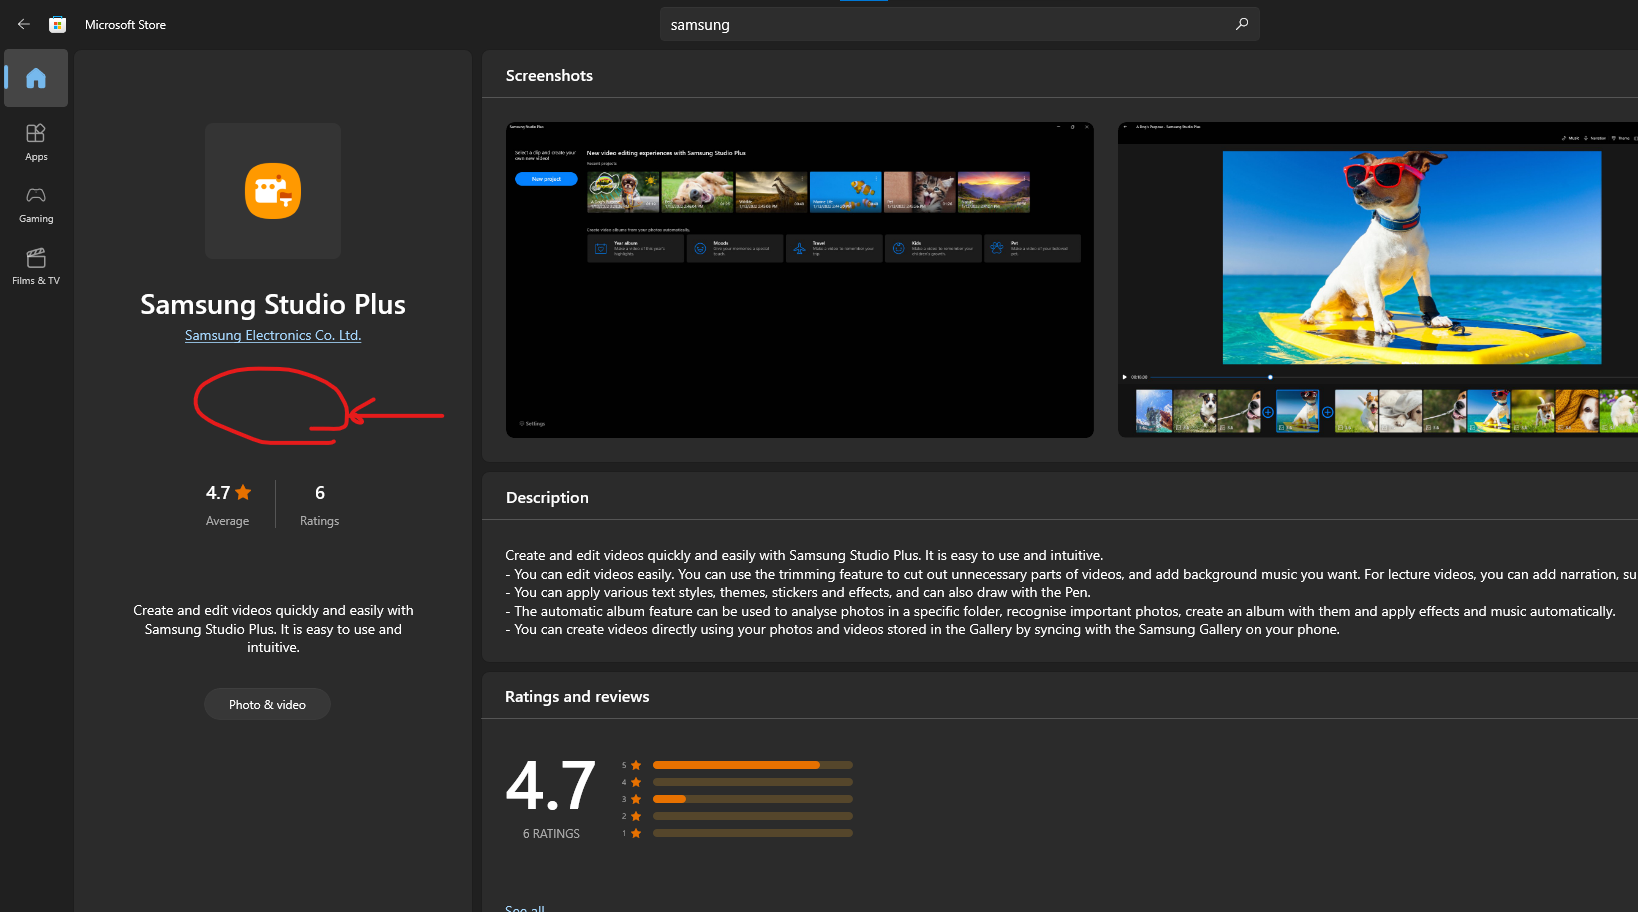This screenshot has width=1638, height=912.
Task: Click the search magnifier icon
Action: click(1242, 24)
